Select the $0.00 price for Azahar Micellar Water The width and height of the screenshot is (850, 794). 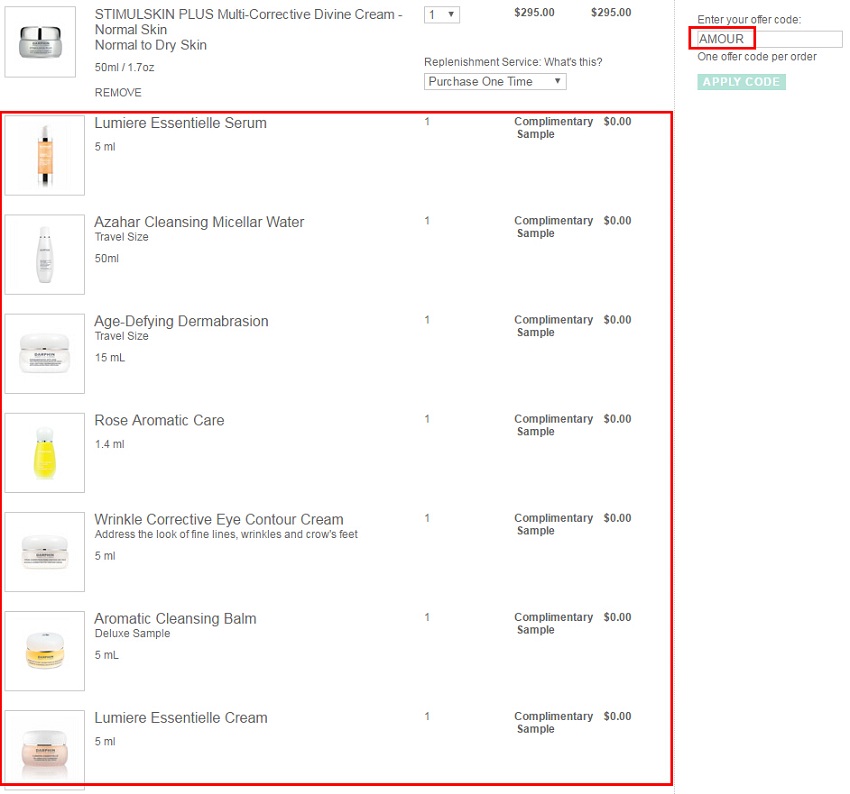click(617, 221)
